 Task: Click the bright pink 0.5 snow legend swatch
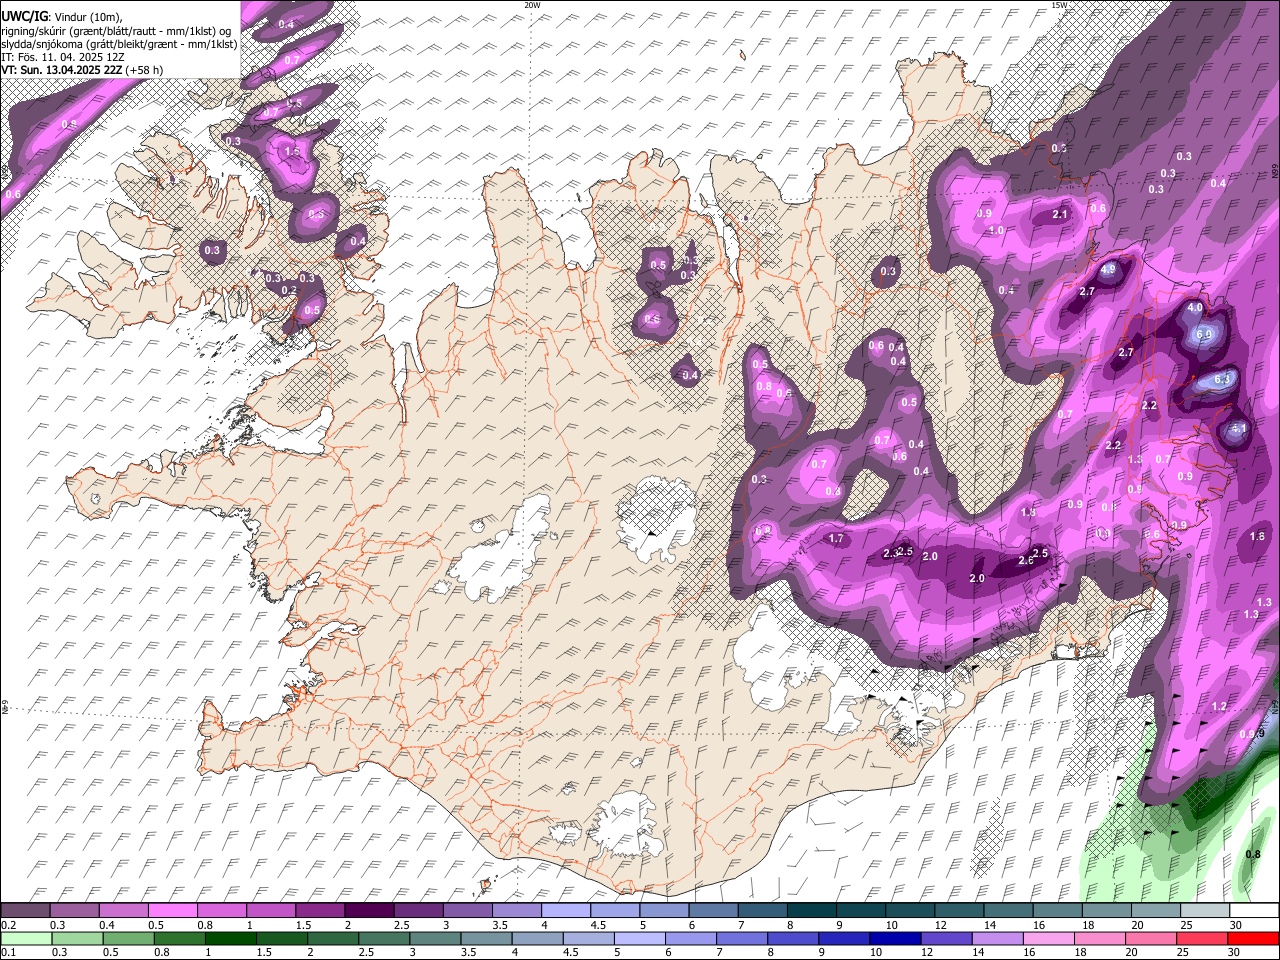(x=173, y=910)
